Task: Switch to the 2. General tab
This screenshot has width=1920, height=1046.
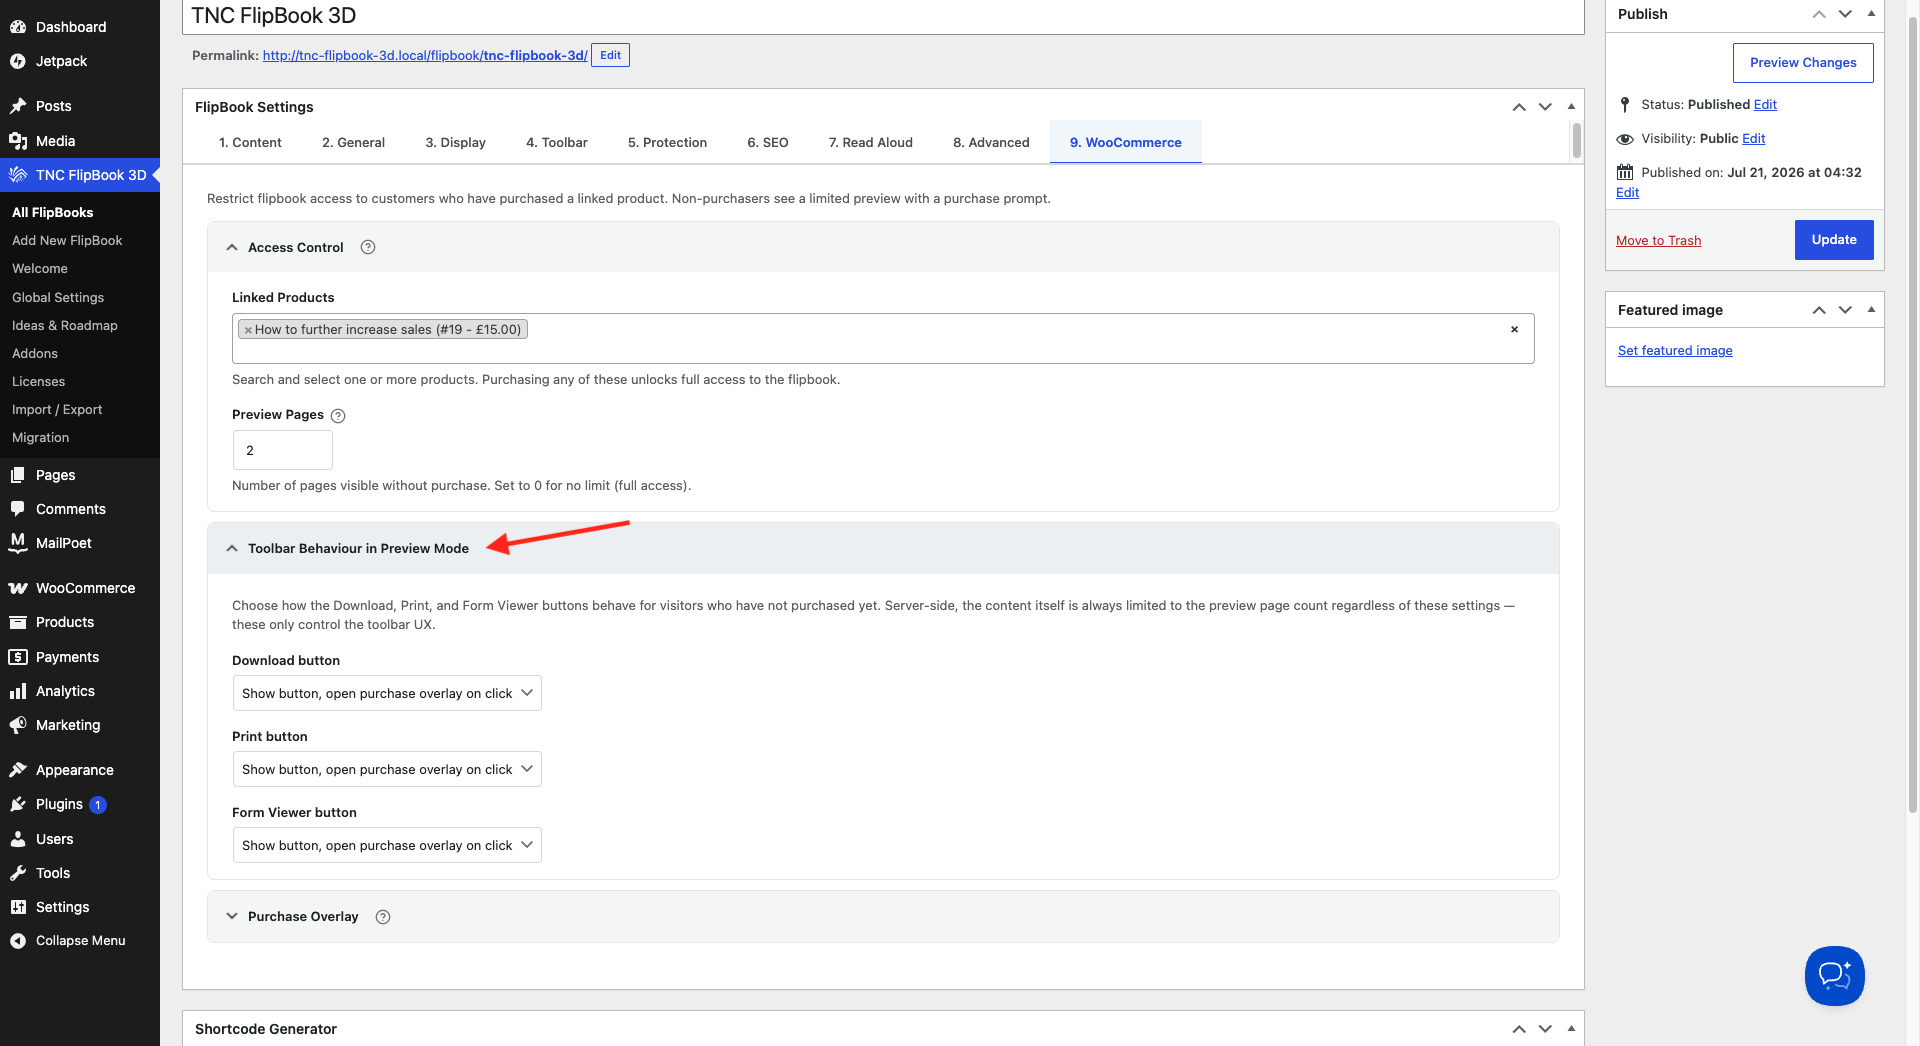Action: coord(353,142)
